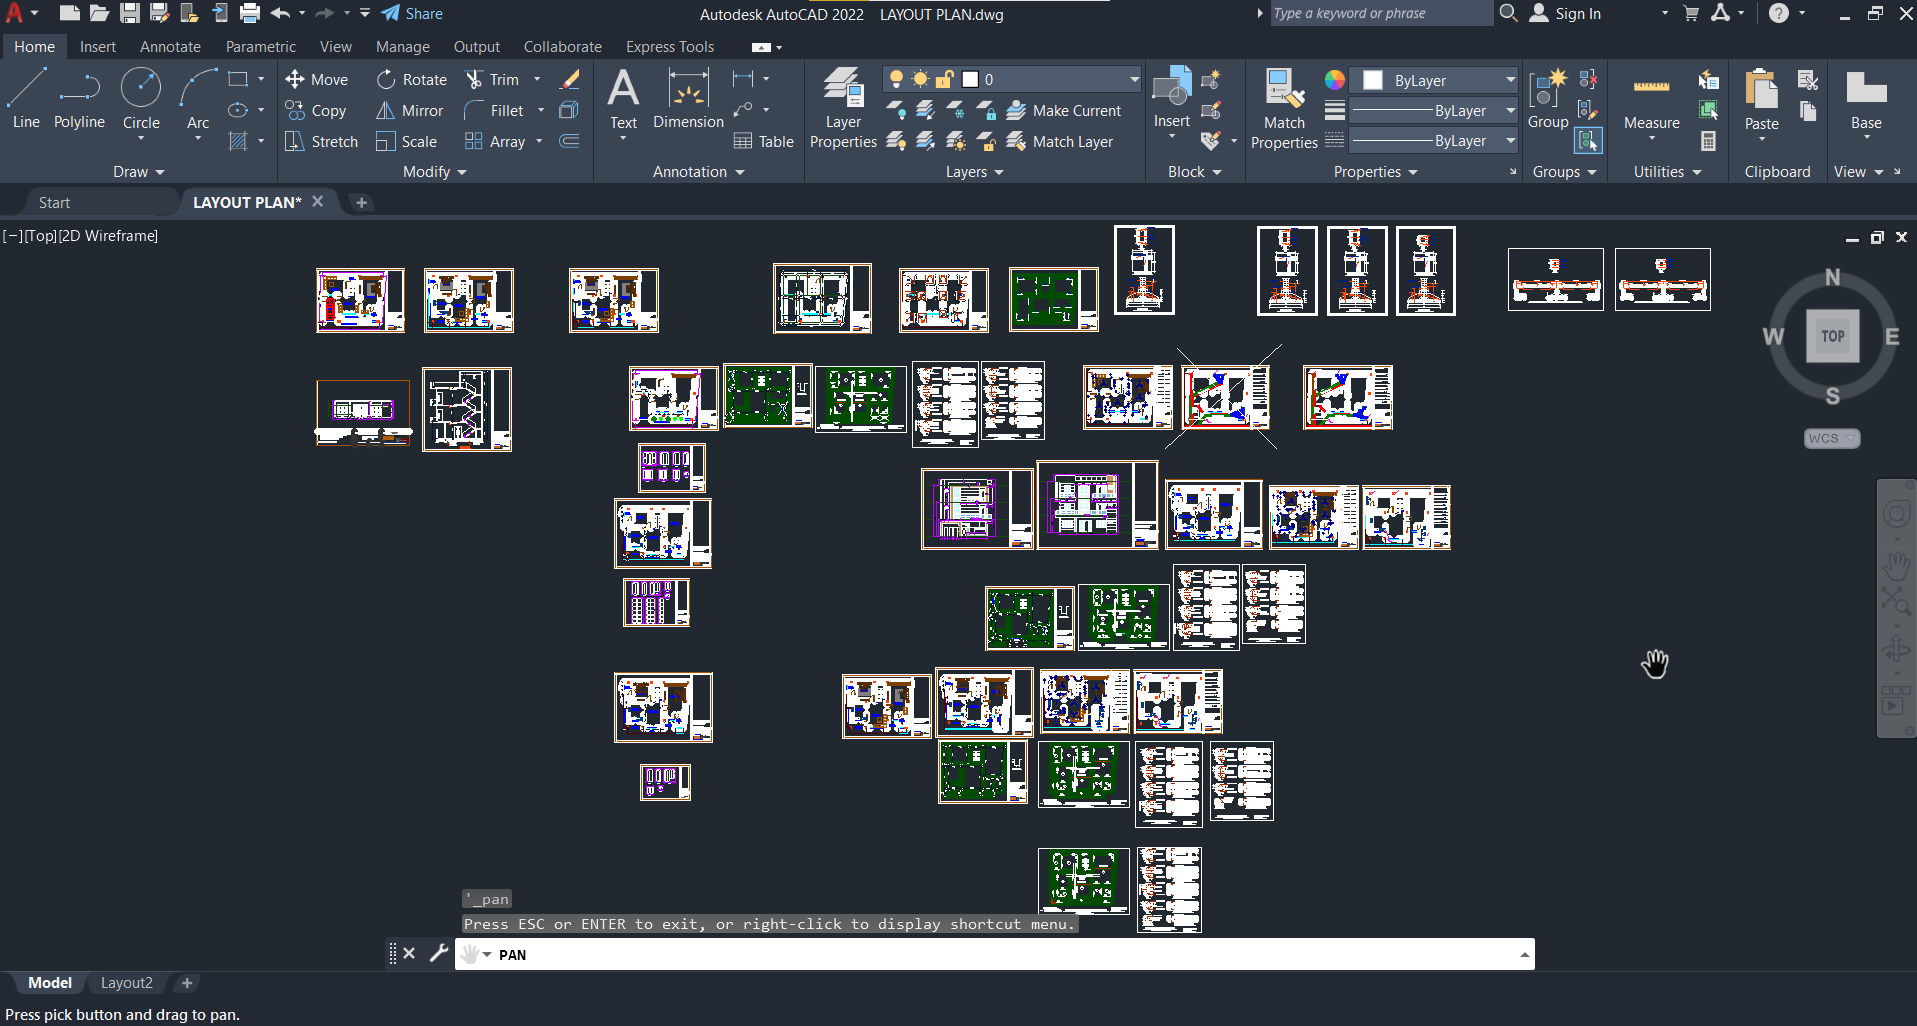Toggle layer lock padlock icon
Screen dimensions: 1917x1026
944,79
